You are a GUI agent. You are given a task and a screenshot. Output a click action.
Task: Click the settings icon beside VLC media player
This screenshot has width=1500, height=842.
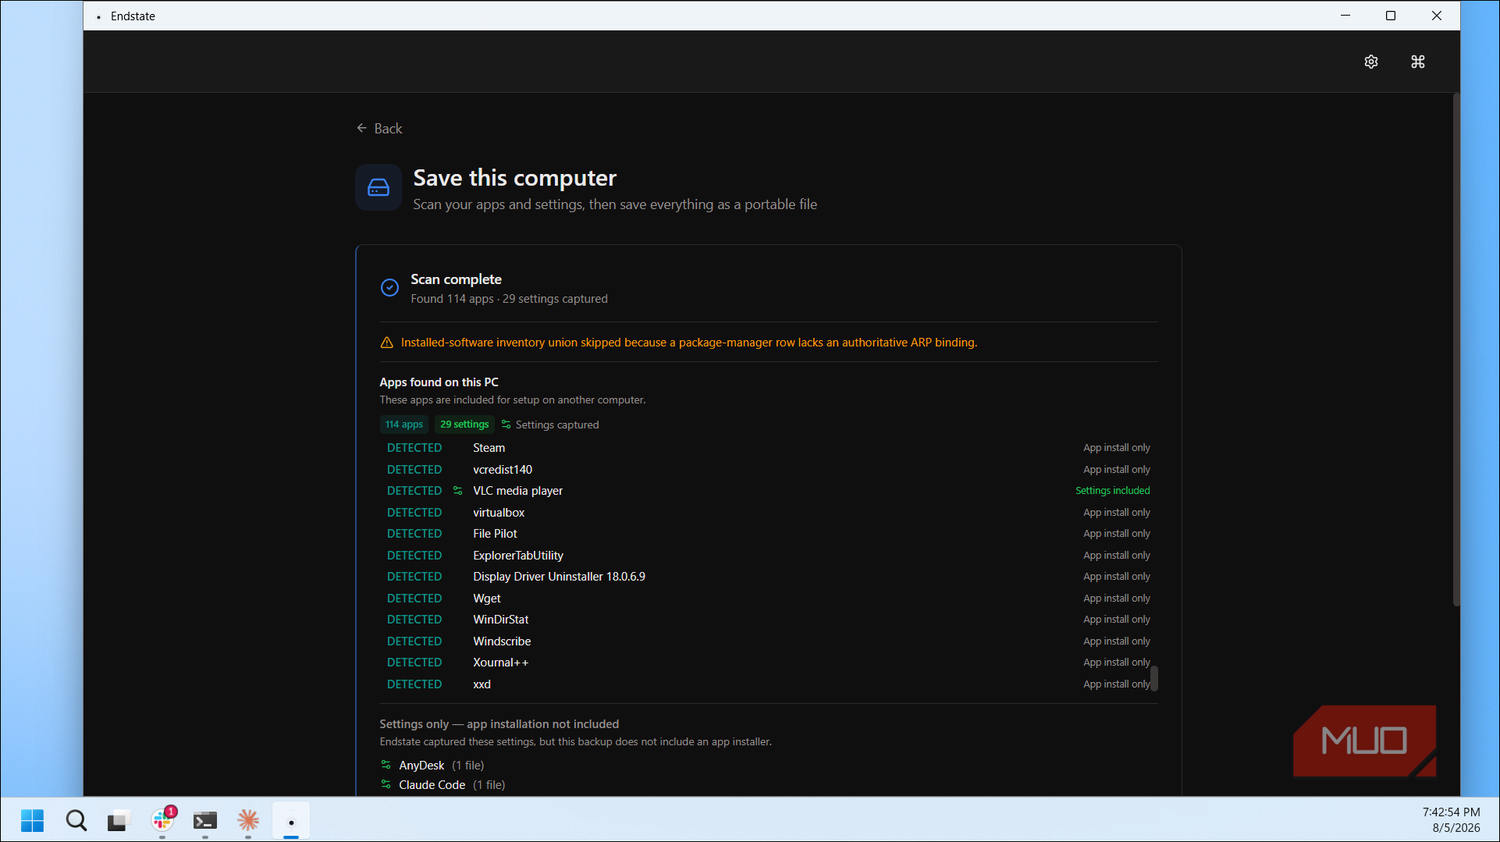click(x=458, y=491)
